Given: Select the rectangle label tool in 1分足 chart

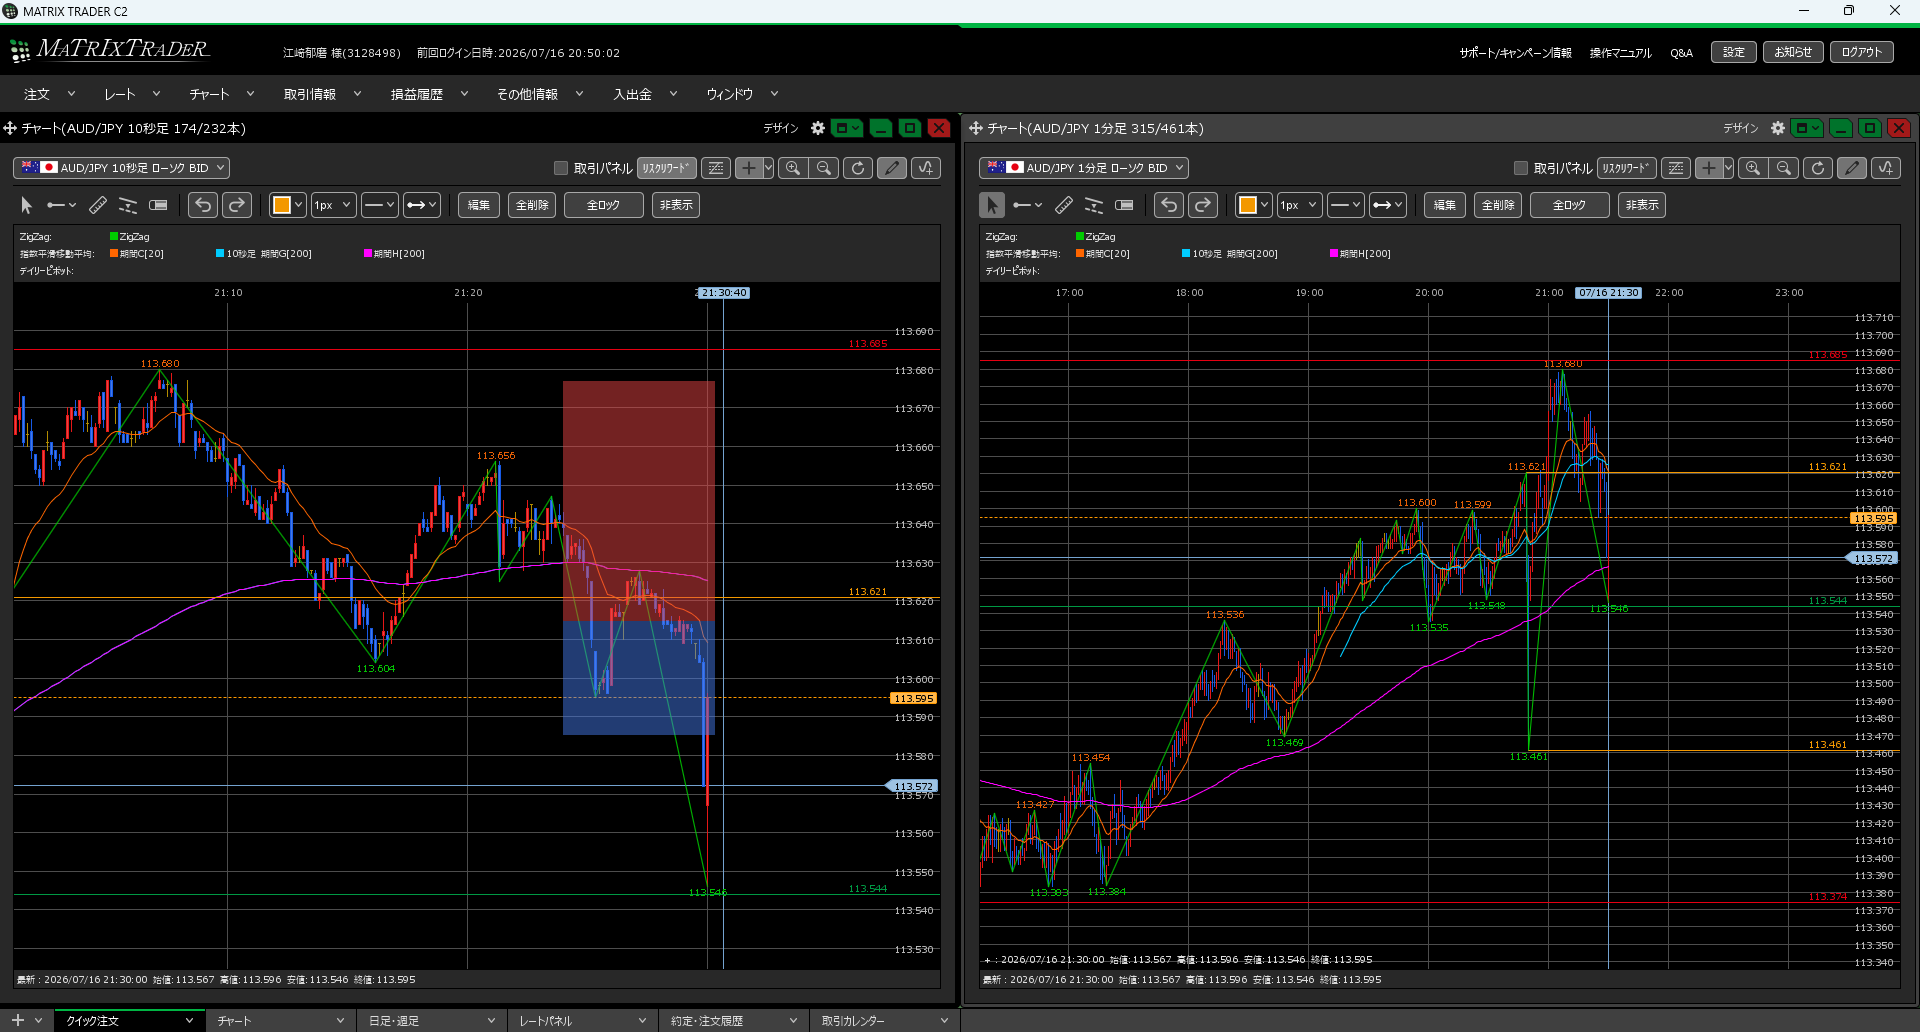Looking at the screenshot, I should pos(1124,205).
